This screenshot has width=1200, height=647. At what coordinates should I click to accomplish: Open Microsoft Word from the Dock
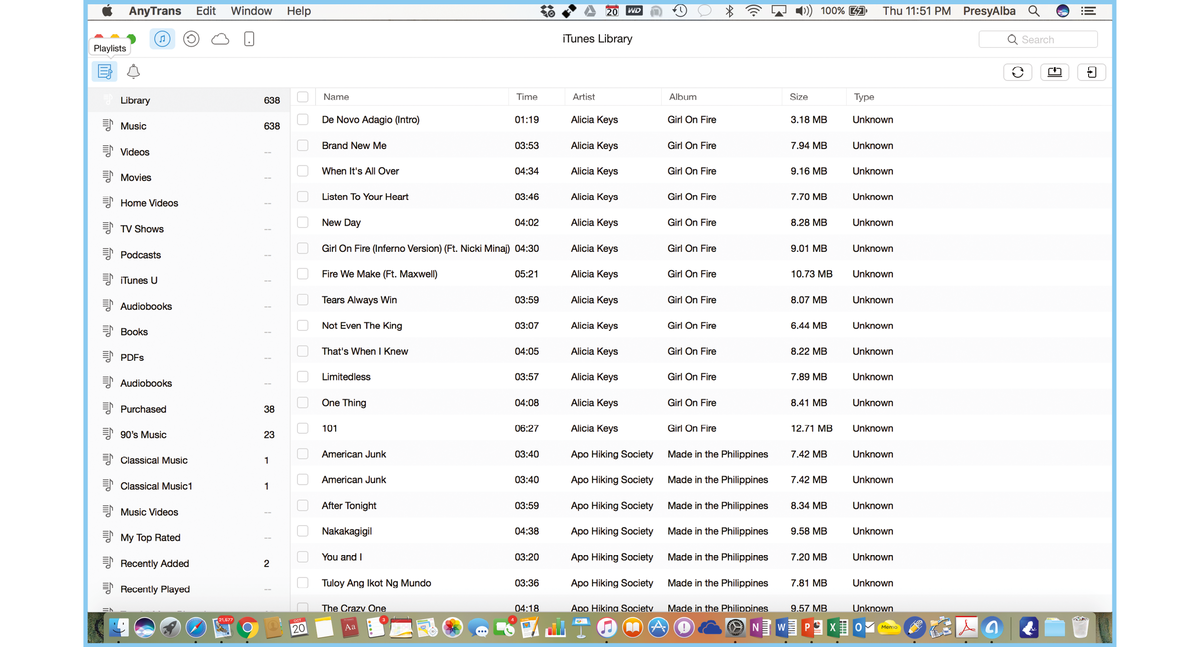coord(786,627)
